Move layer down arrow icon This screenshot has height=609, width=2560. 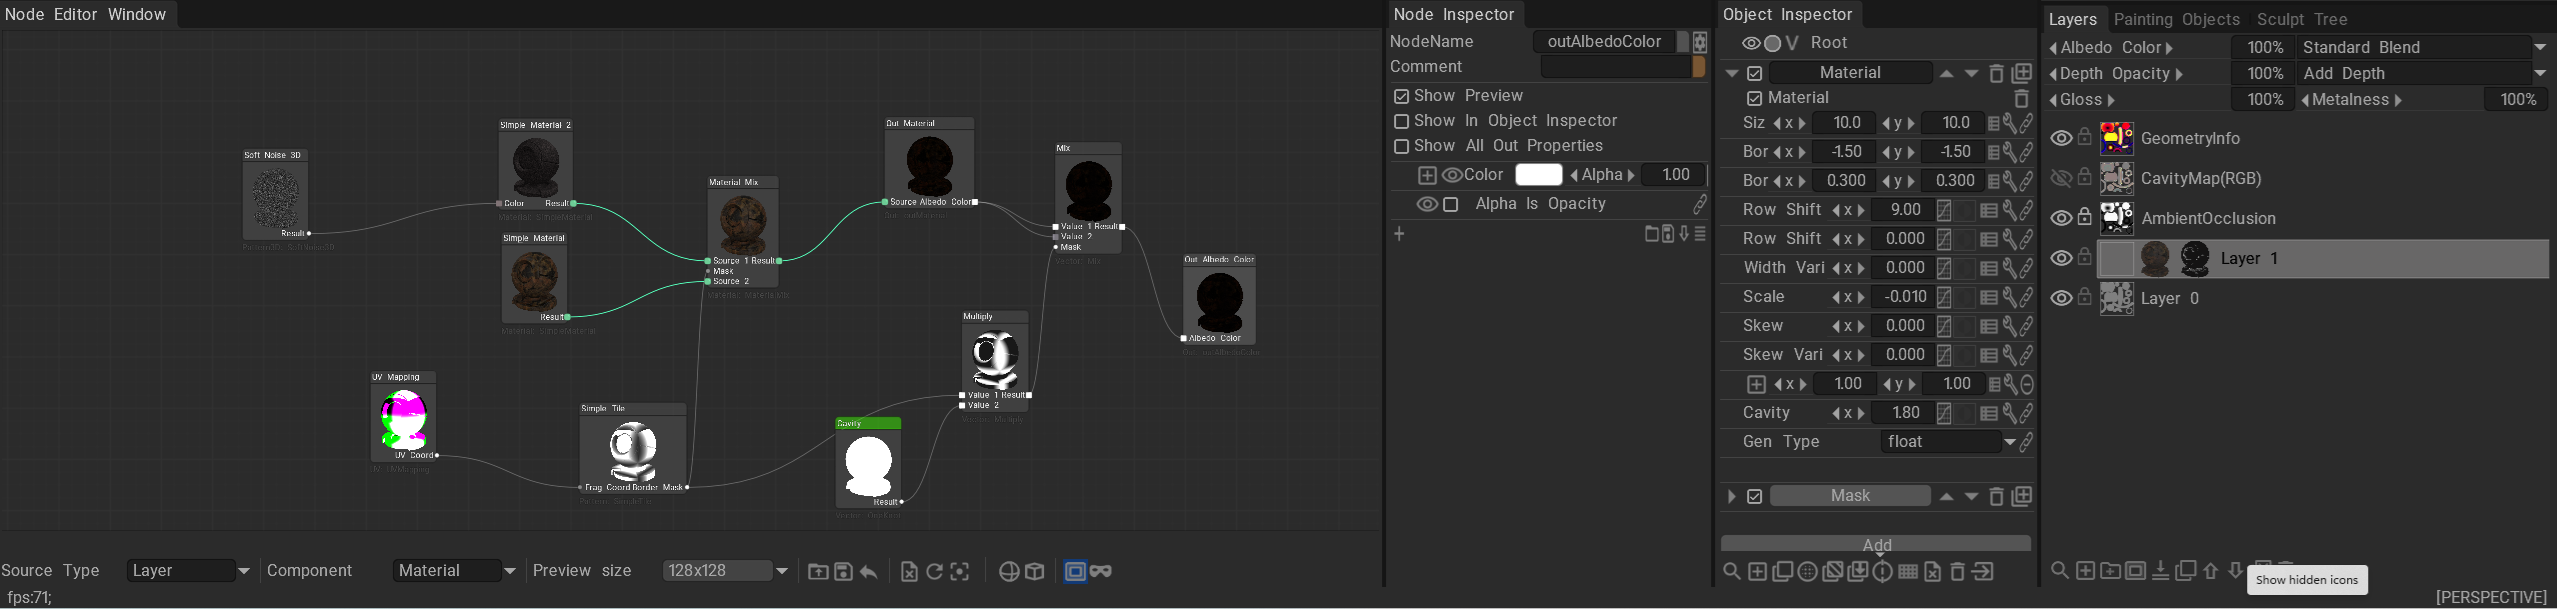tap(2236, 570)
